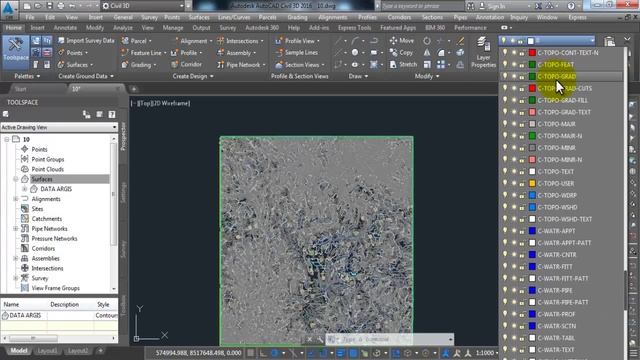Viewport: 640px width, 360px height.
Task: Click the command line close X icon
Action: tap(309, 339)
